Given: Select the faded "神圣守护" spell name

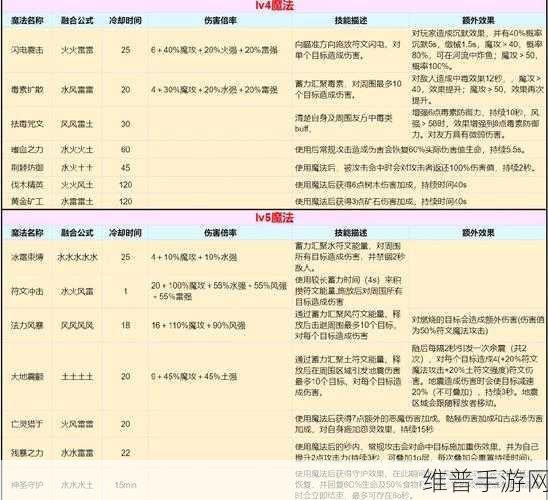Looking at the screenshot, I should (x=27, y=485).
